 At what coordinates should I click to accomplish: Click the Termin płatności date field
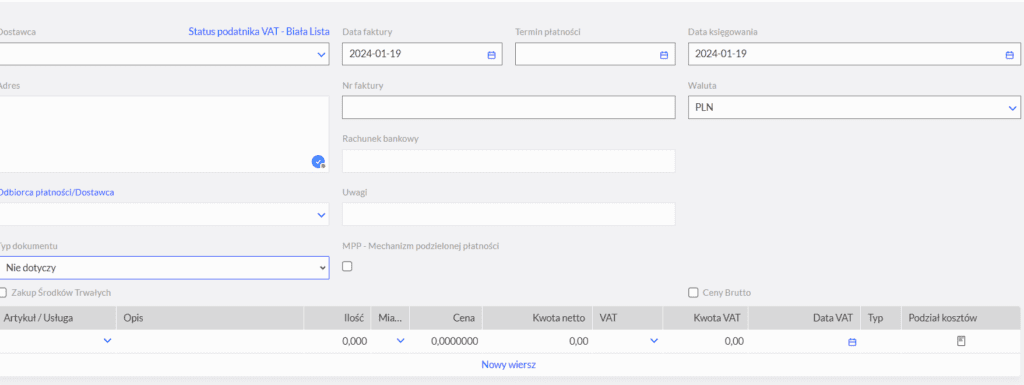tap(595, 54)
